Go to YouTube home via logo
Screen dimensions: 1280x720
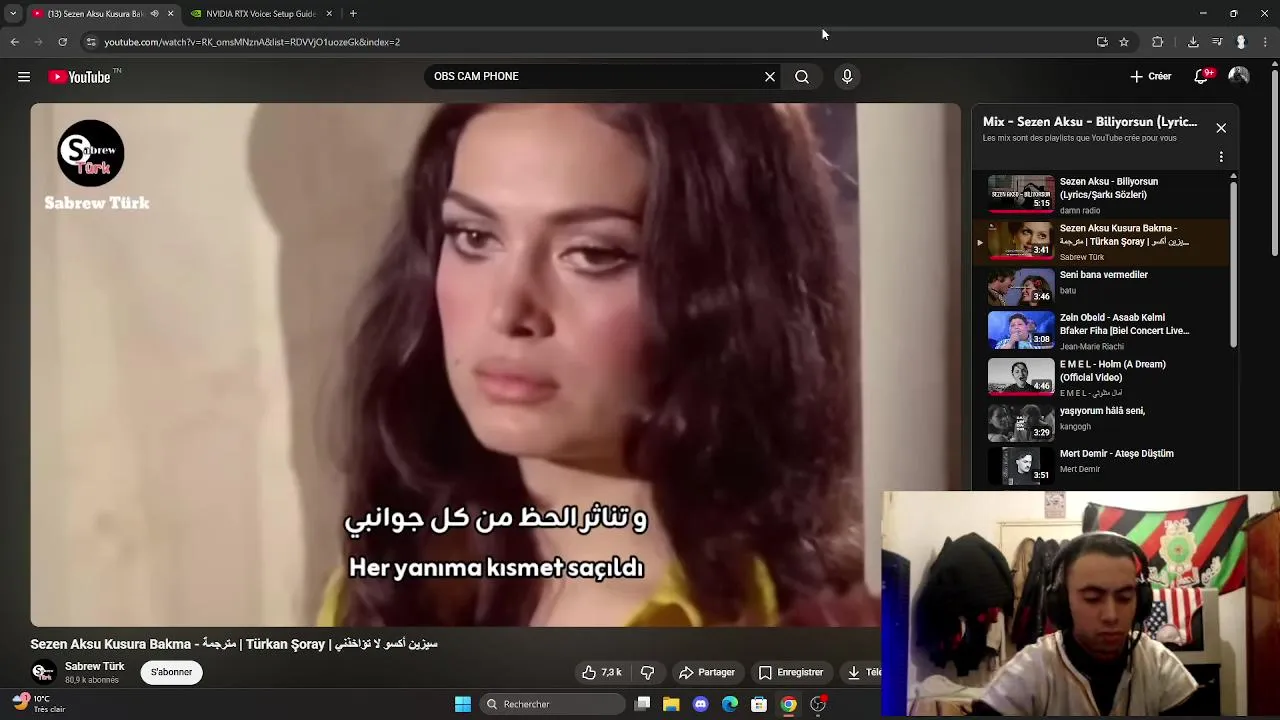79,77
